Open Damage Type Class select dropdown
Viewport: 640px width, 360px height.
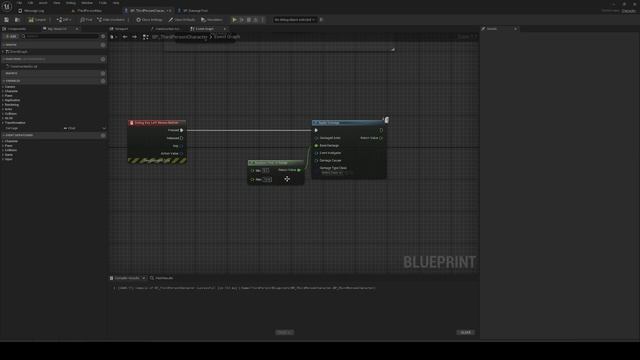[332, 173]
